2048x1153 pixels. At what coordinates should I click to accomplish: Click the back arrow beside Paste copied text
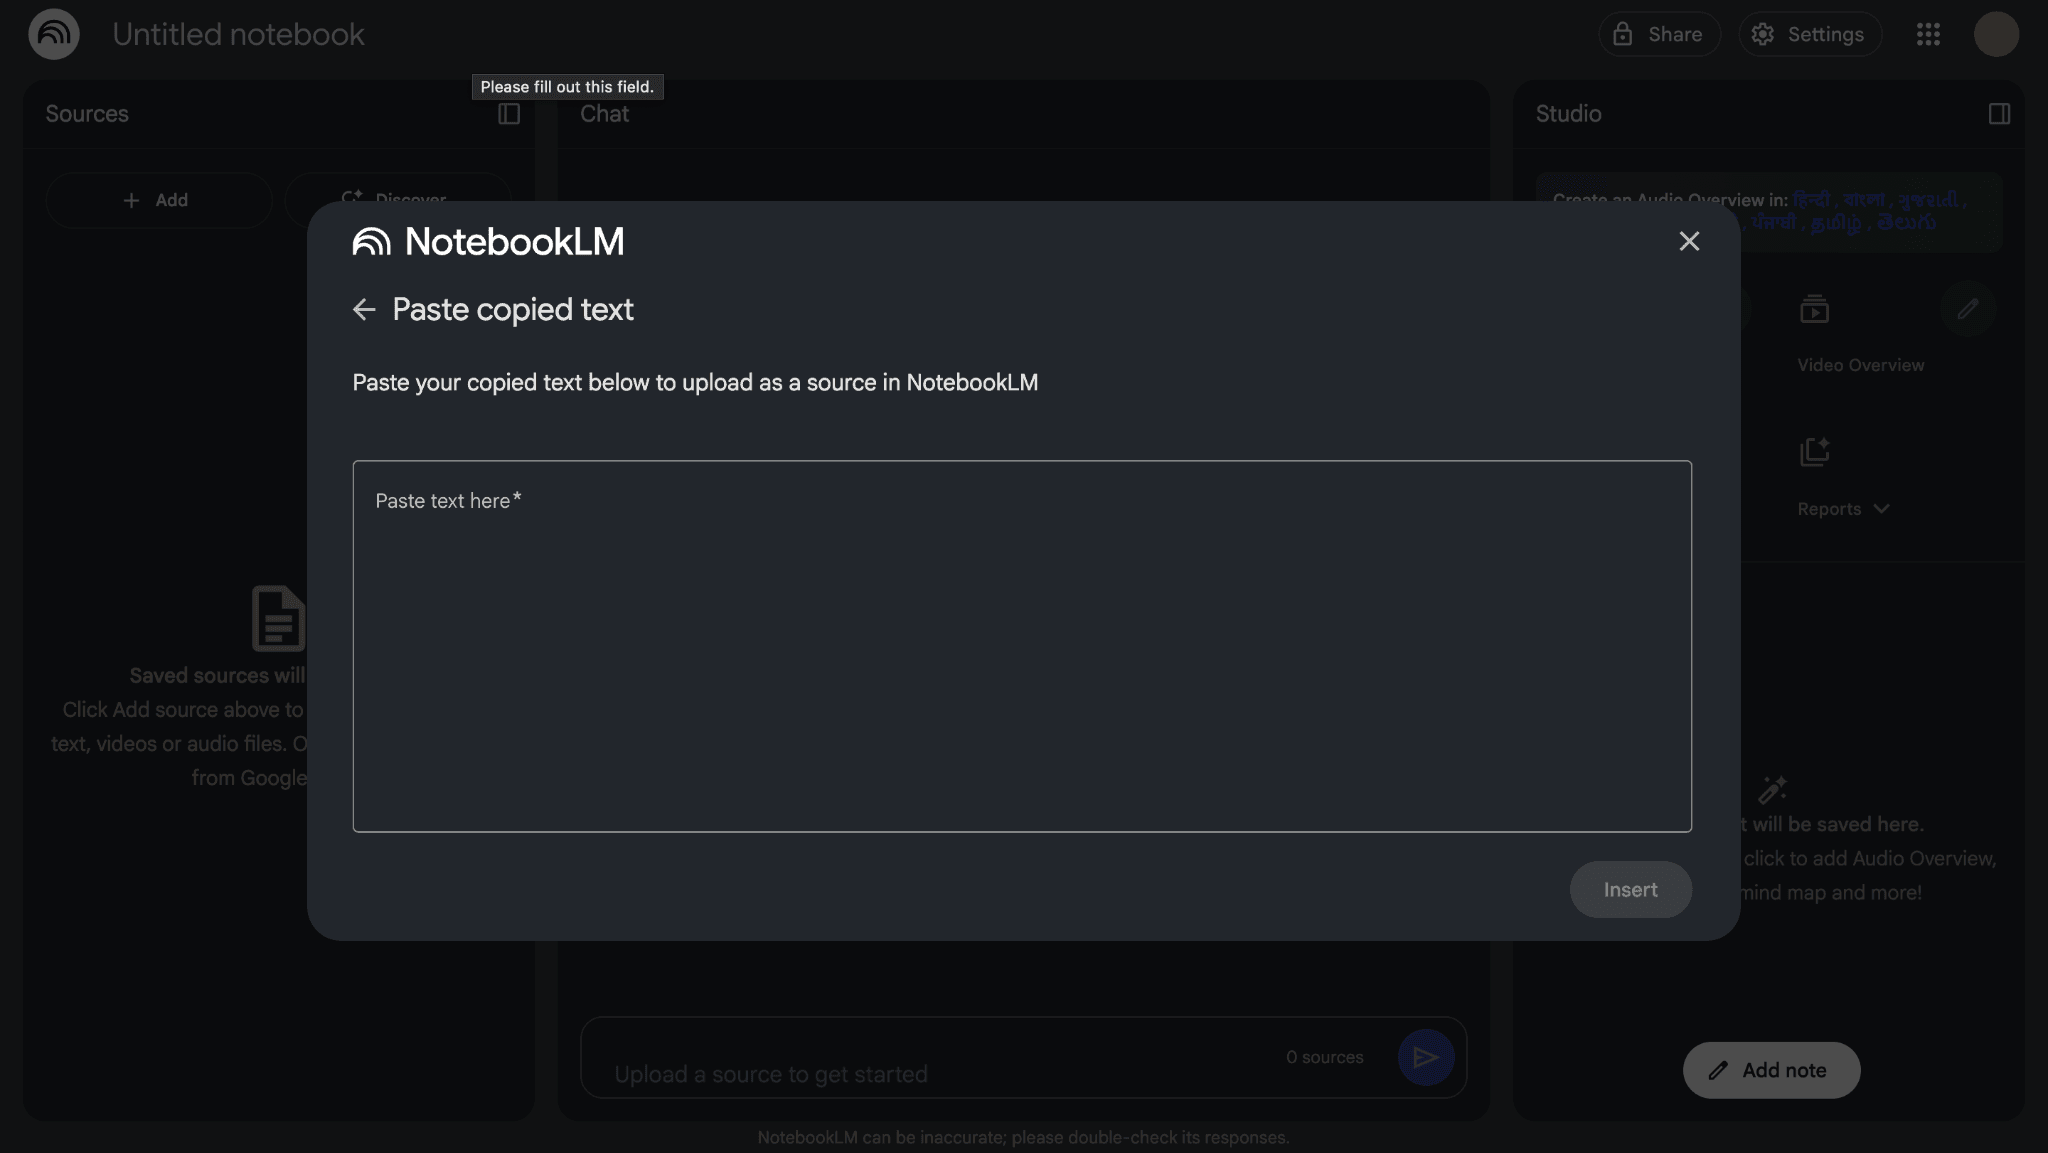pyautogui.click(x=364, y=309)
